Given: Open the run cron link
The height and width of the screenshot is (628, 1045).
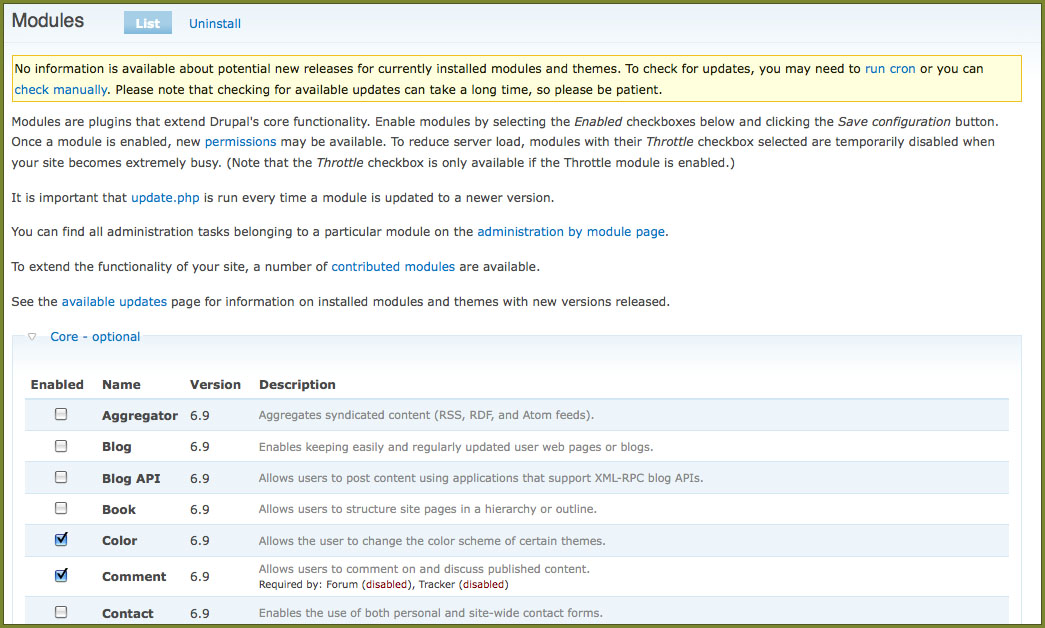Looking at the screenshot, I should [890, 69].
